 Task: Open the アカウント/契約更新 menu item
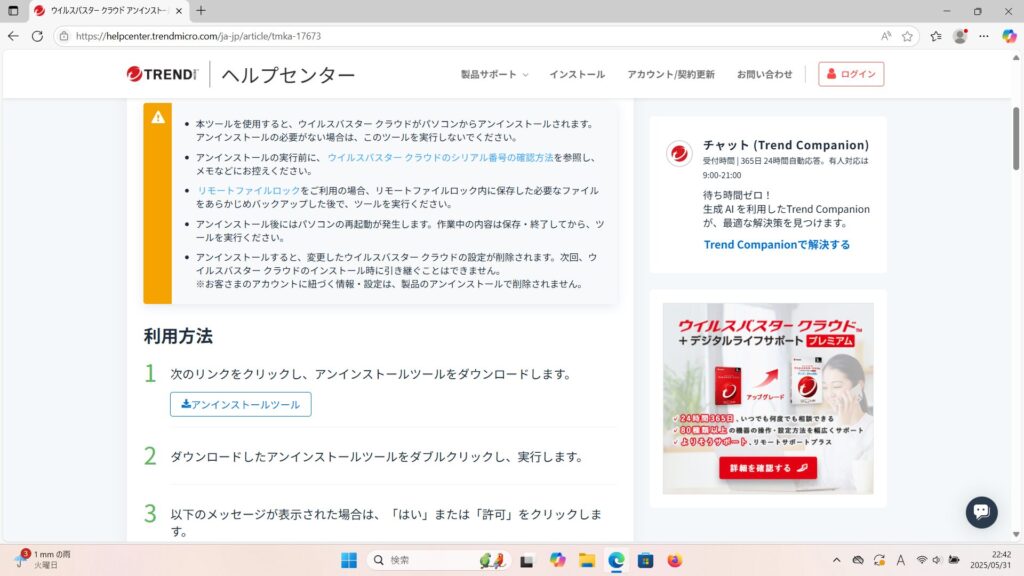[x=671, y=74]
